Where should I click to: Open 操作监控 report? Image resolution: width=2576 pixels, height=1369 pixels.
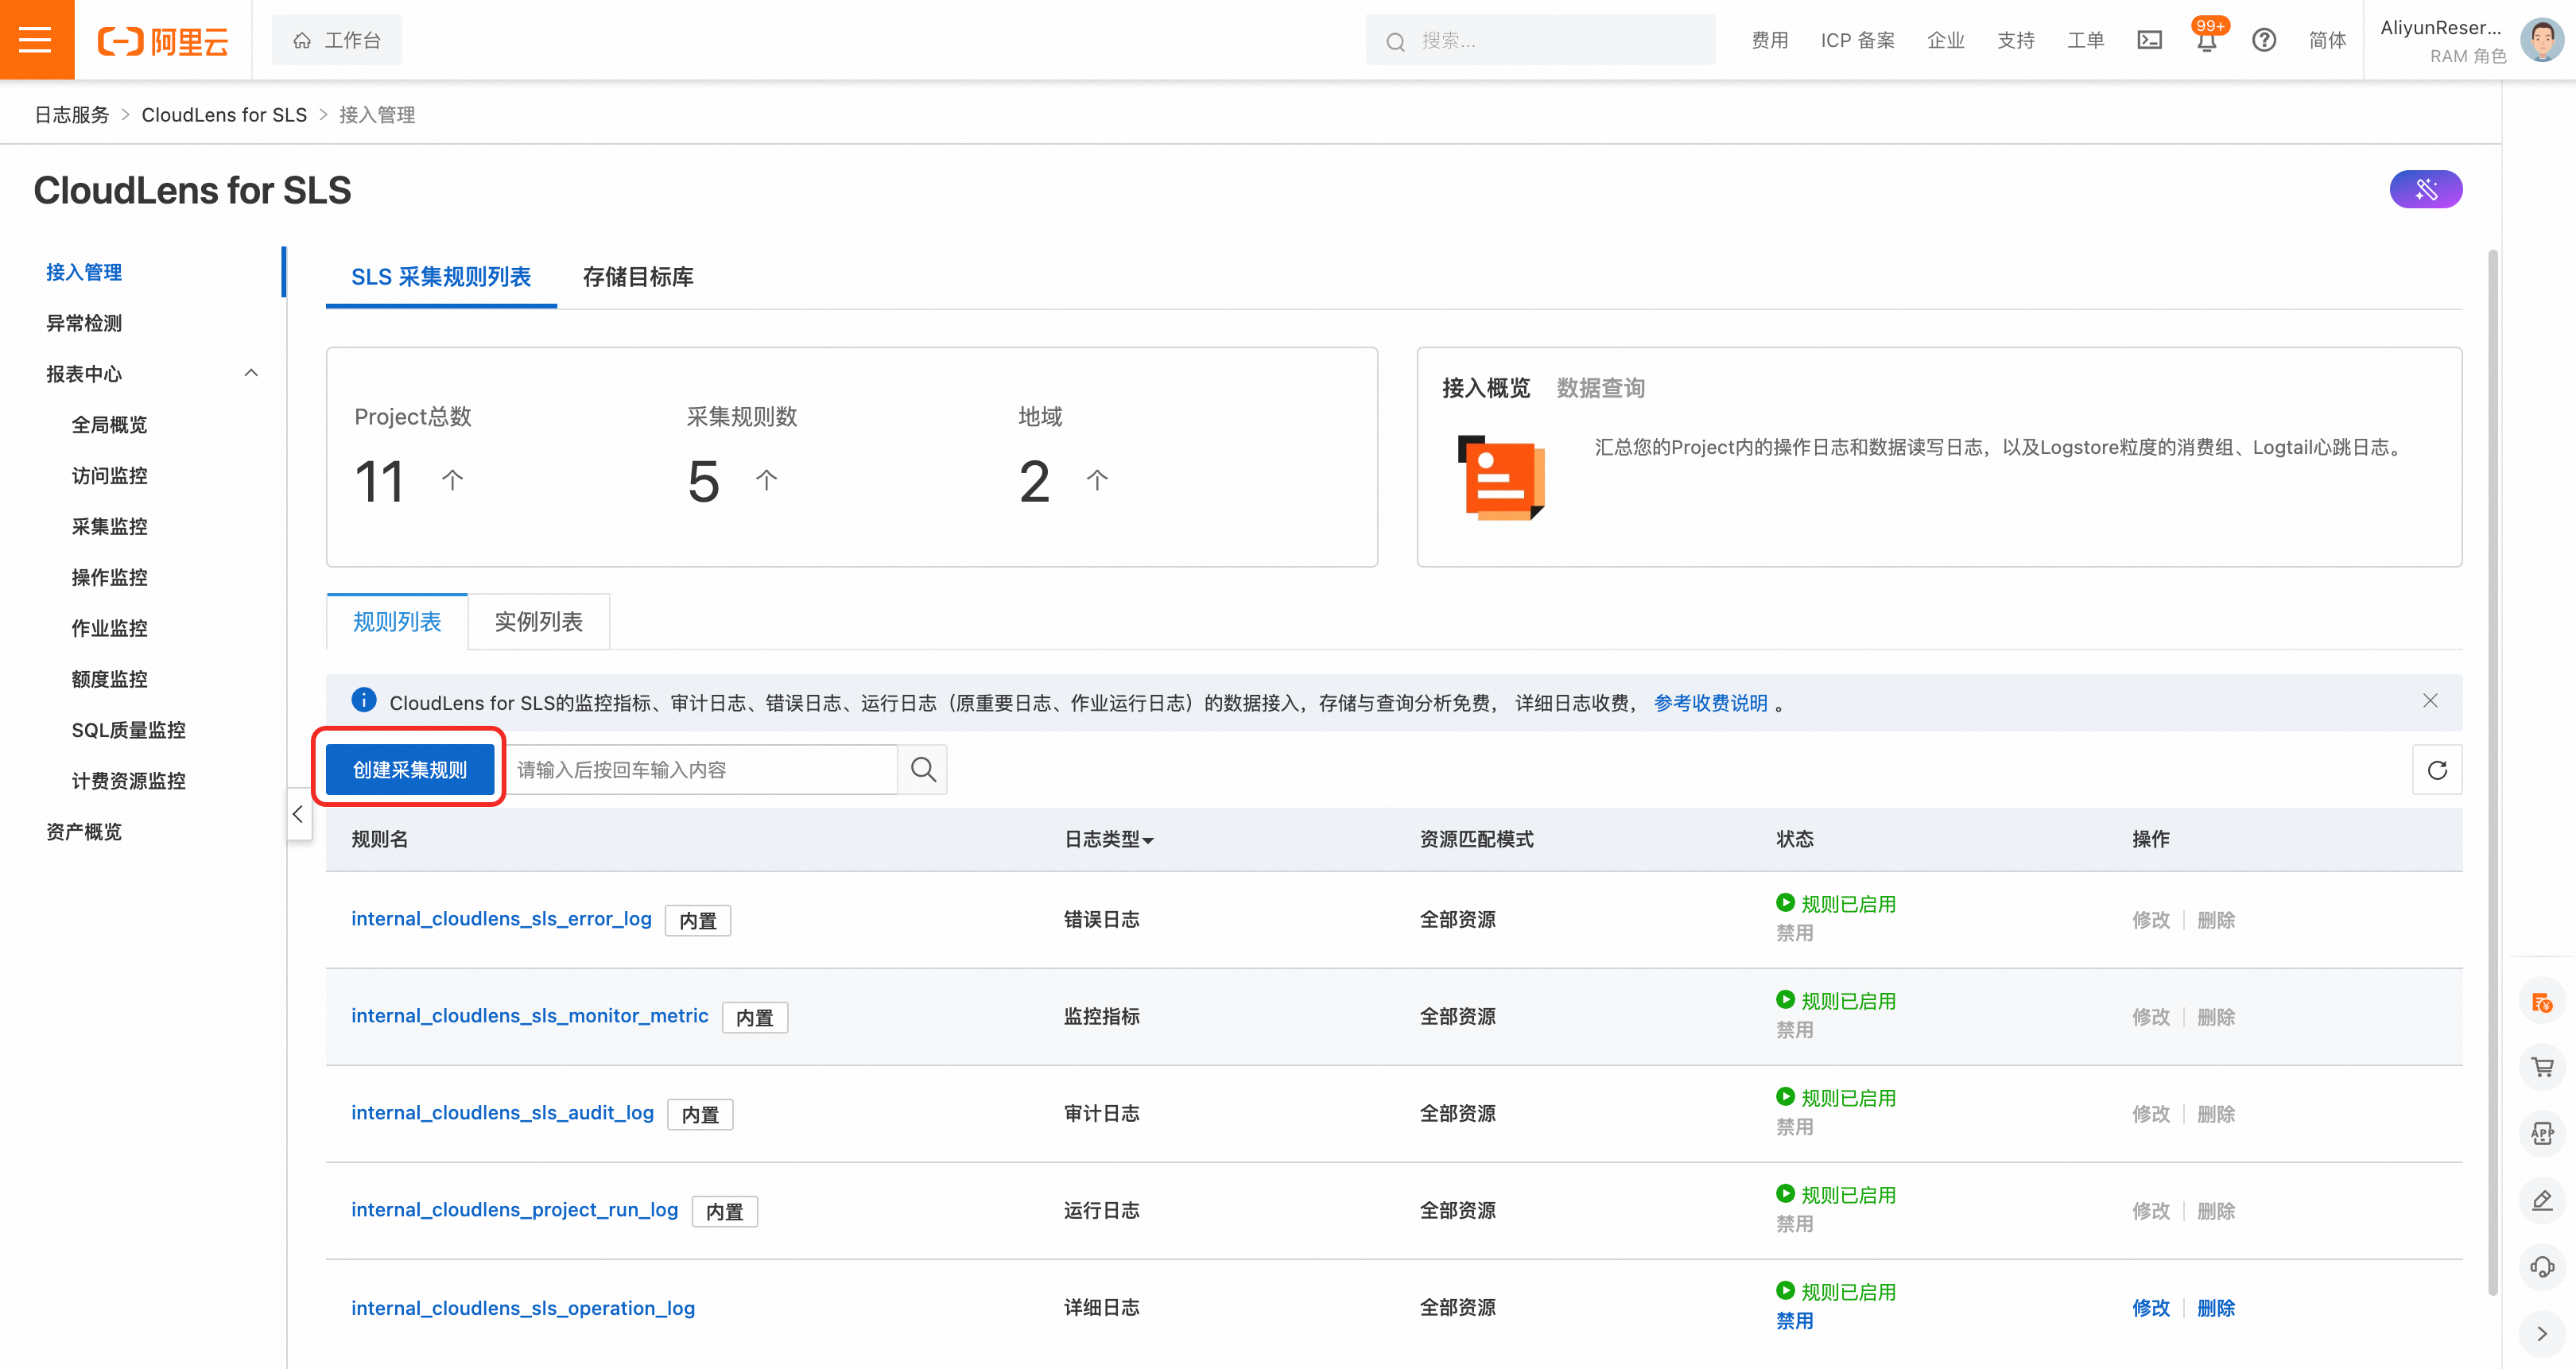tap(109, 577)
